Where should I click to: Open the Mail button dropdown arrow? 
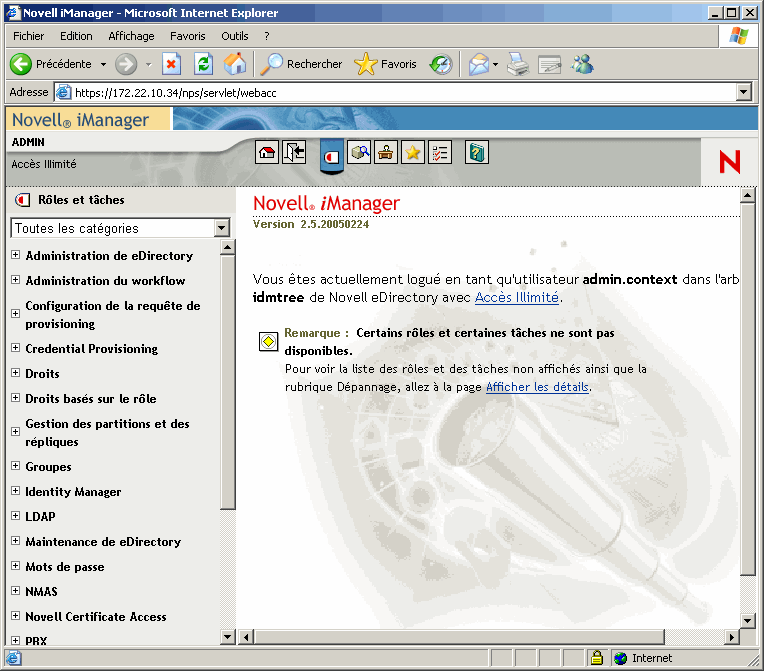(x=495, y=64)
